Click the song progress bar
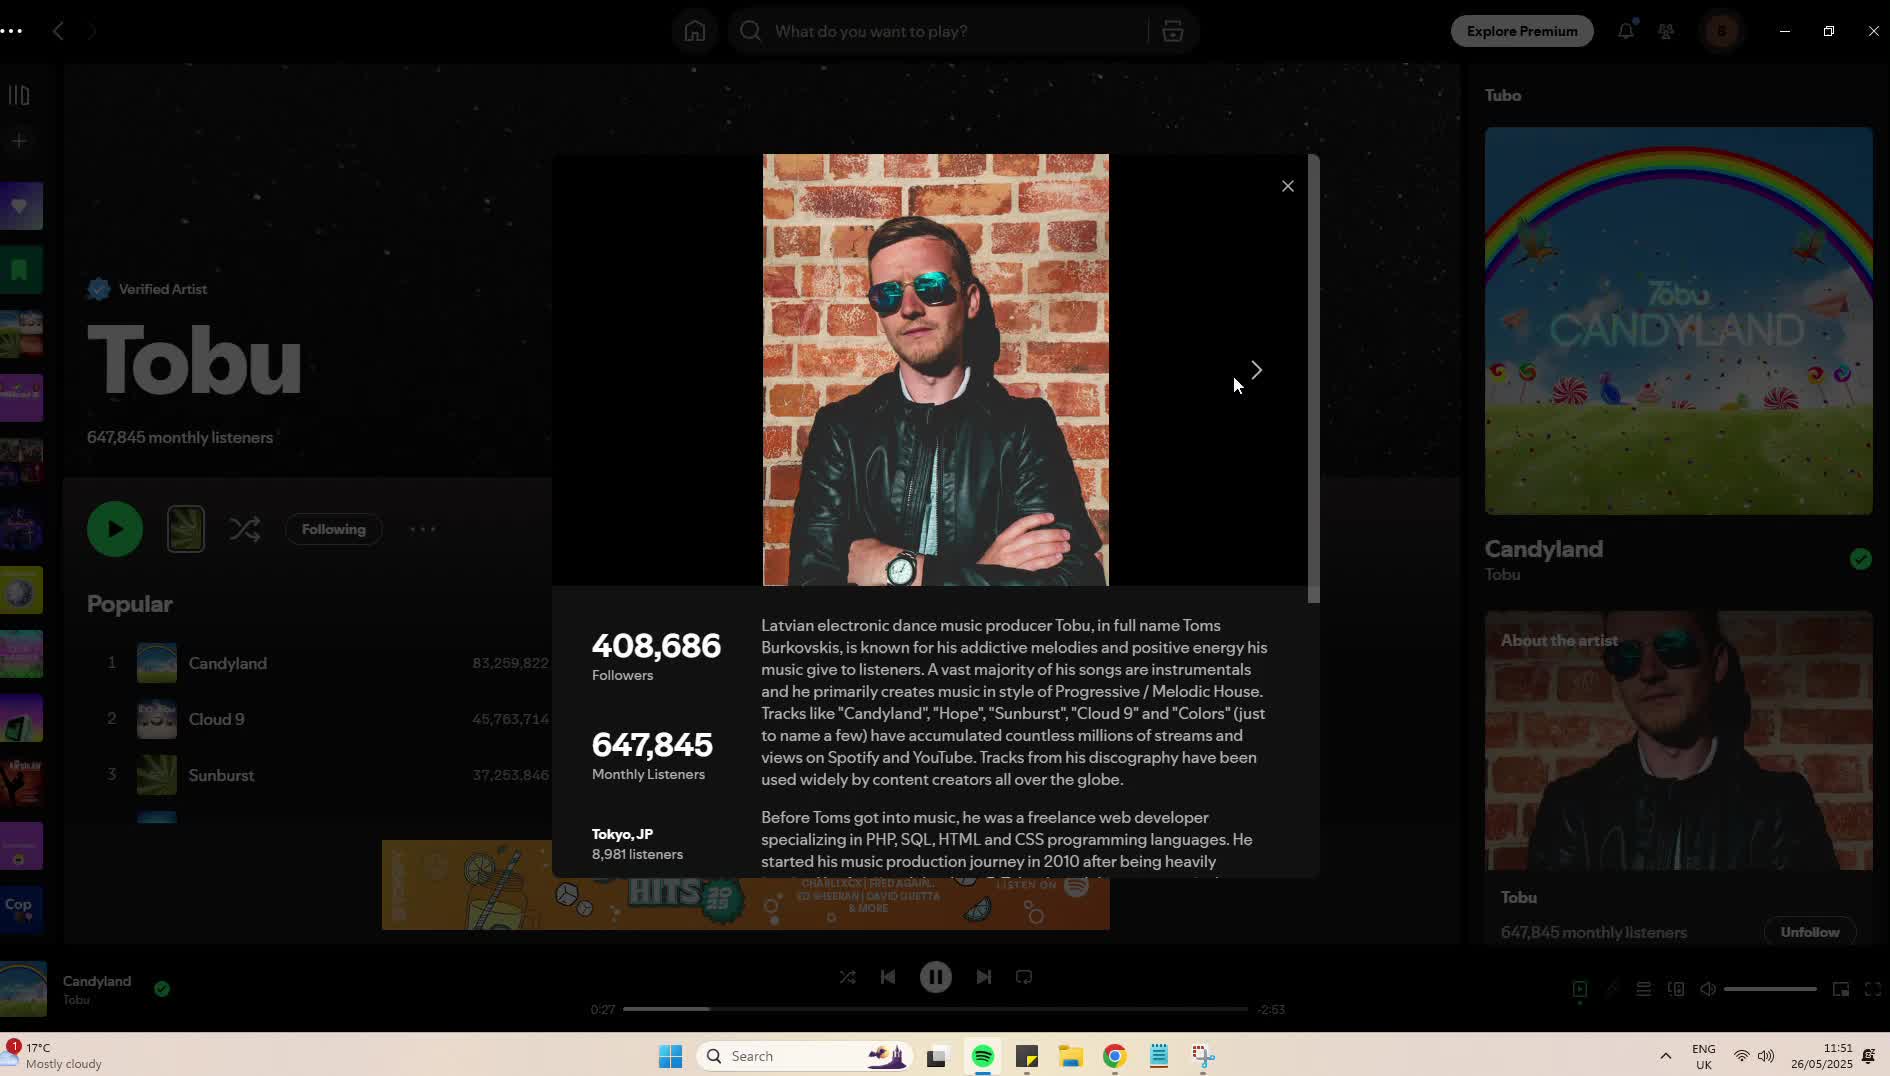The width and height of the screenshot is (1890, 1076). click(x=934, y=1009)
